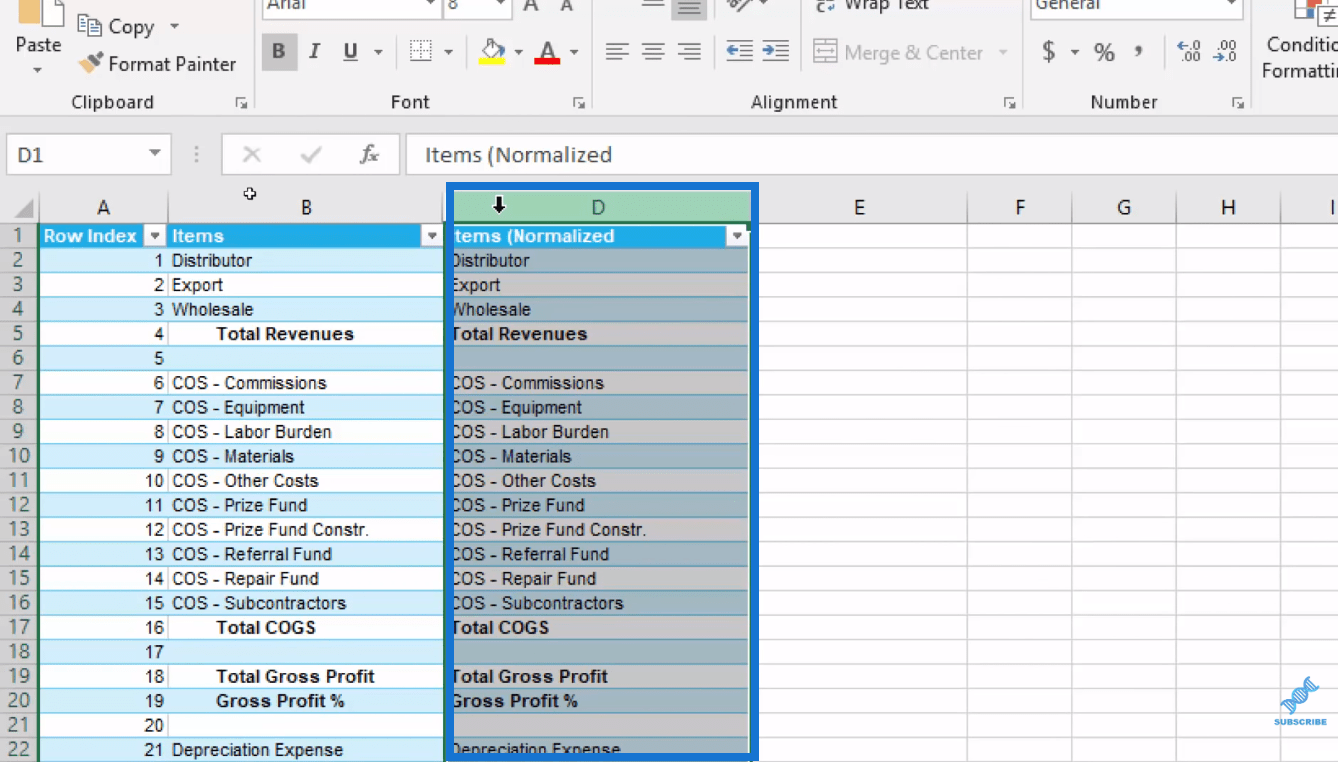Screen dimensions: 1338x762
Task: Click Total COGS cell in column D
Action: point(599,627)
